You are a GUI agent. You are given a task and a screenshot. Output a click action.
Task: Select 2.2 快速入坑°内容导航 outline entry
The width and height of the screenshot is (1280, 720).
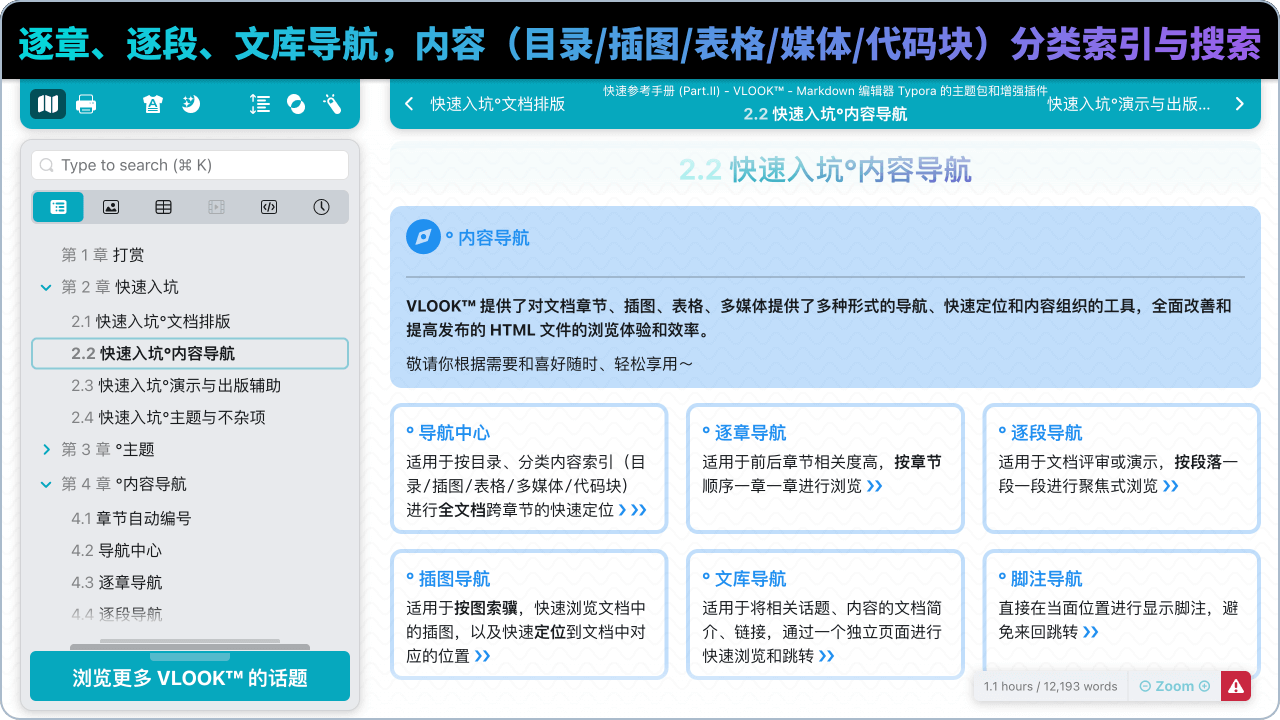point(190,353)
